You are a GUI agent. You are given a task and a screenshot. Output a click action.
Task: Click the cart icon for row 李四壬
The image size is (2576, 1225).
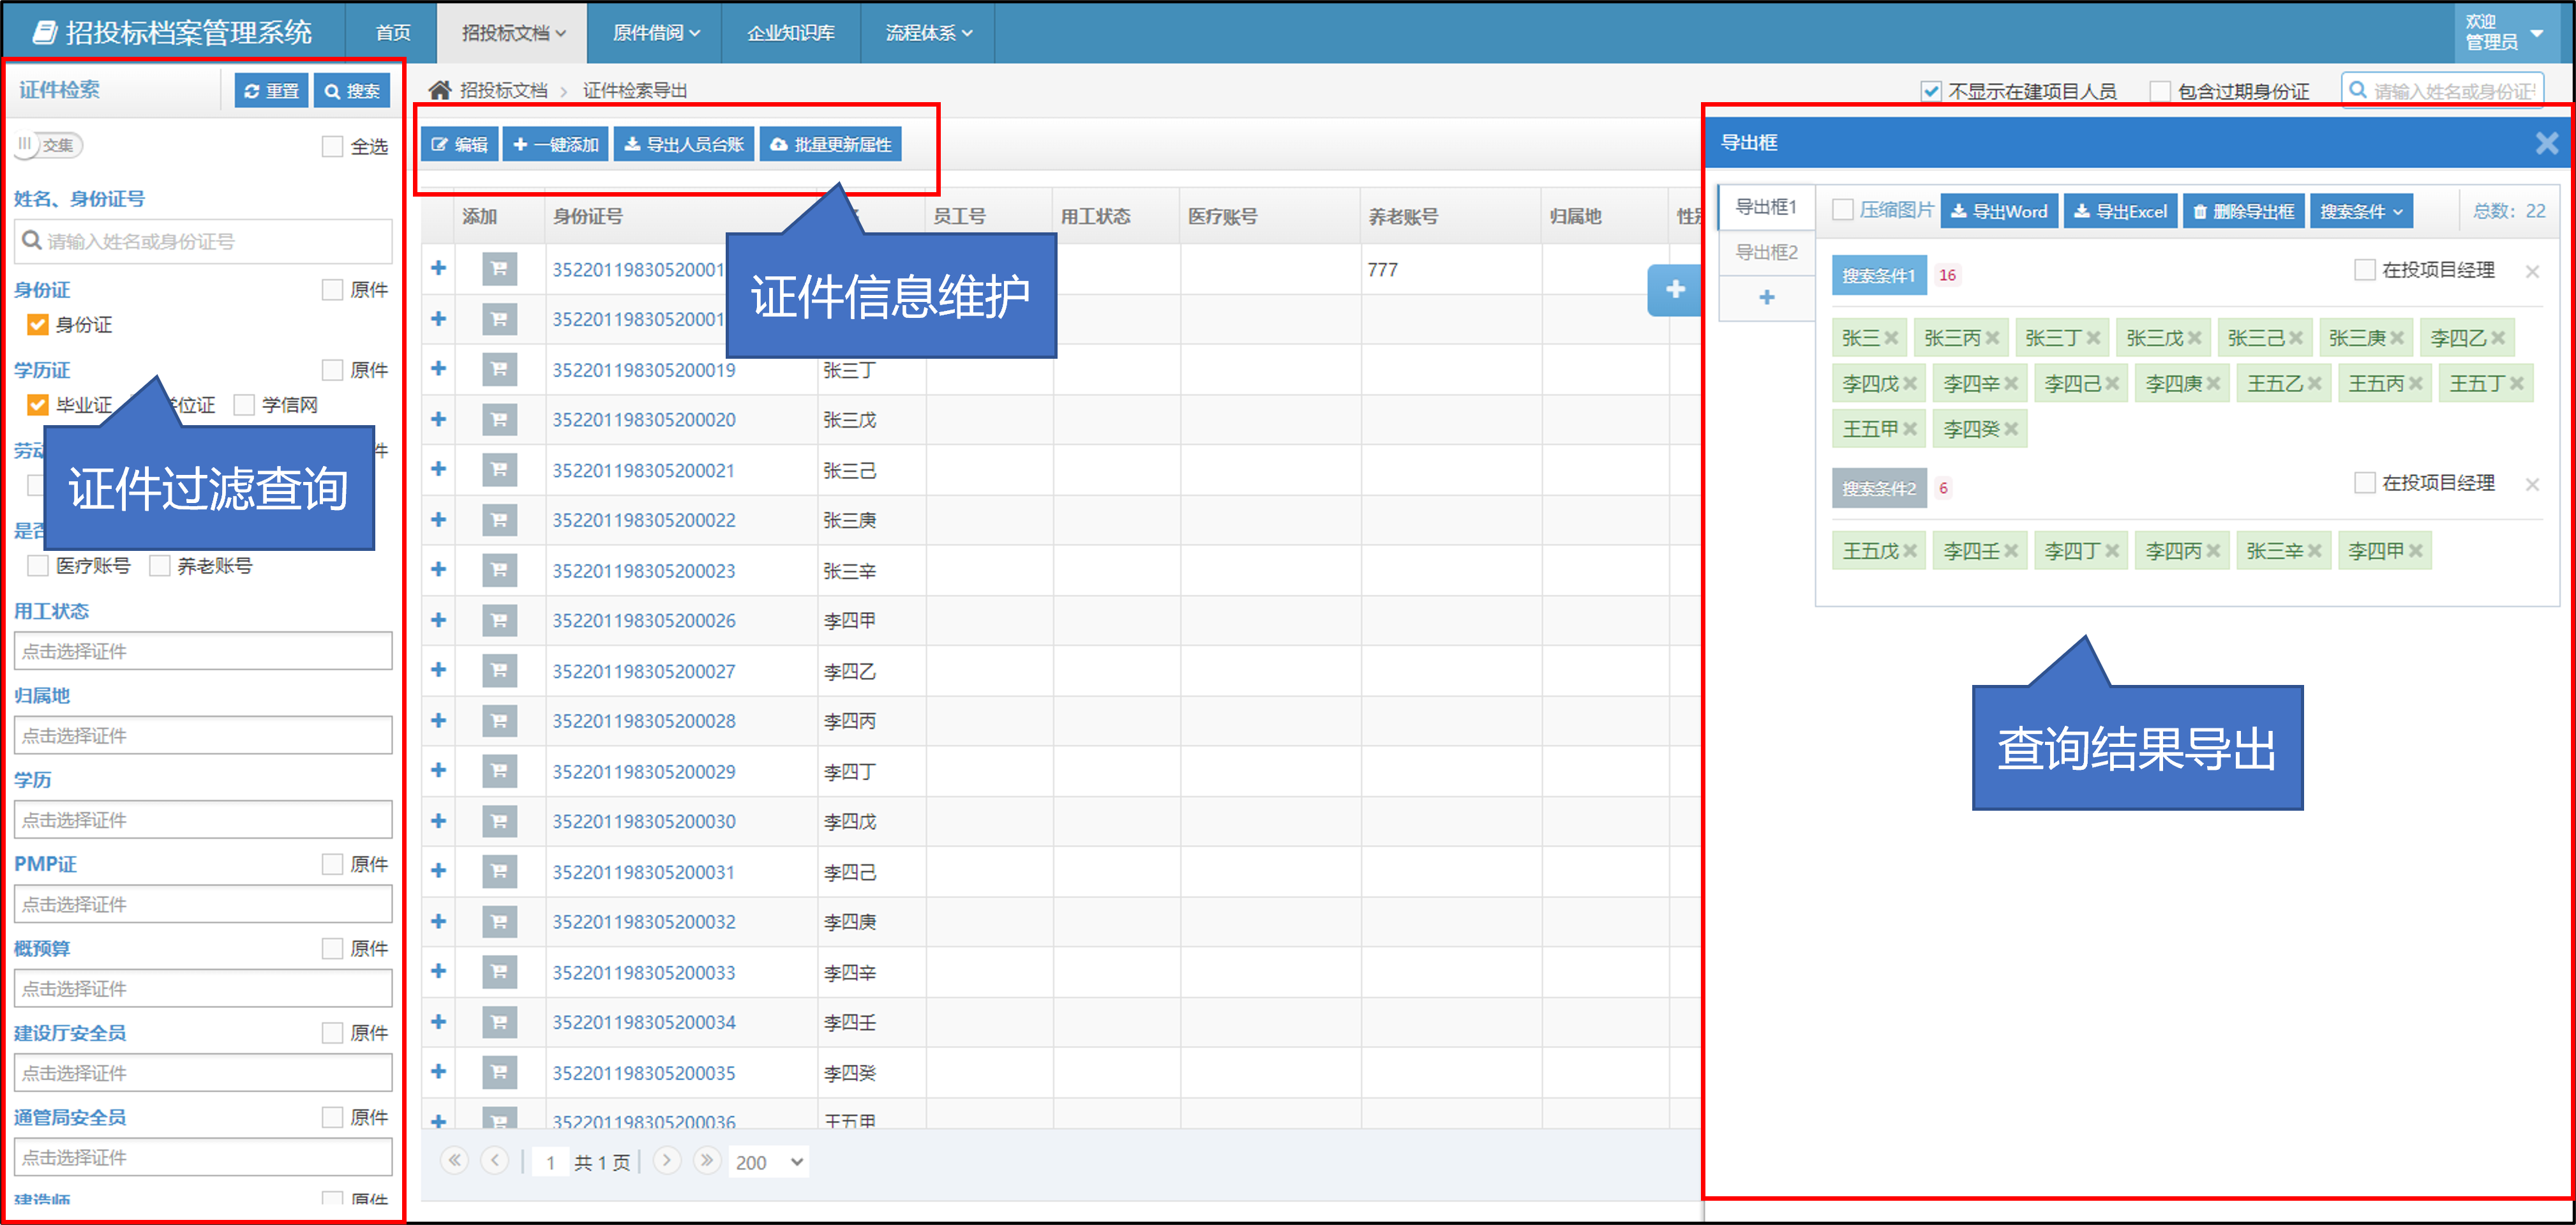(499, 1022)
